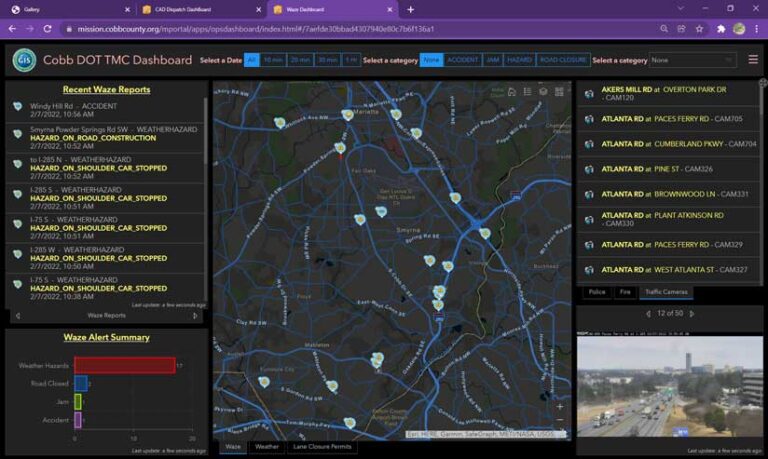Switch to the Weather map tab
This screenshot has width=768, height=459.
click(x=267, y=447)
